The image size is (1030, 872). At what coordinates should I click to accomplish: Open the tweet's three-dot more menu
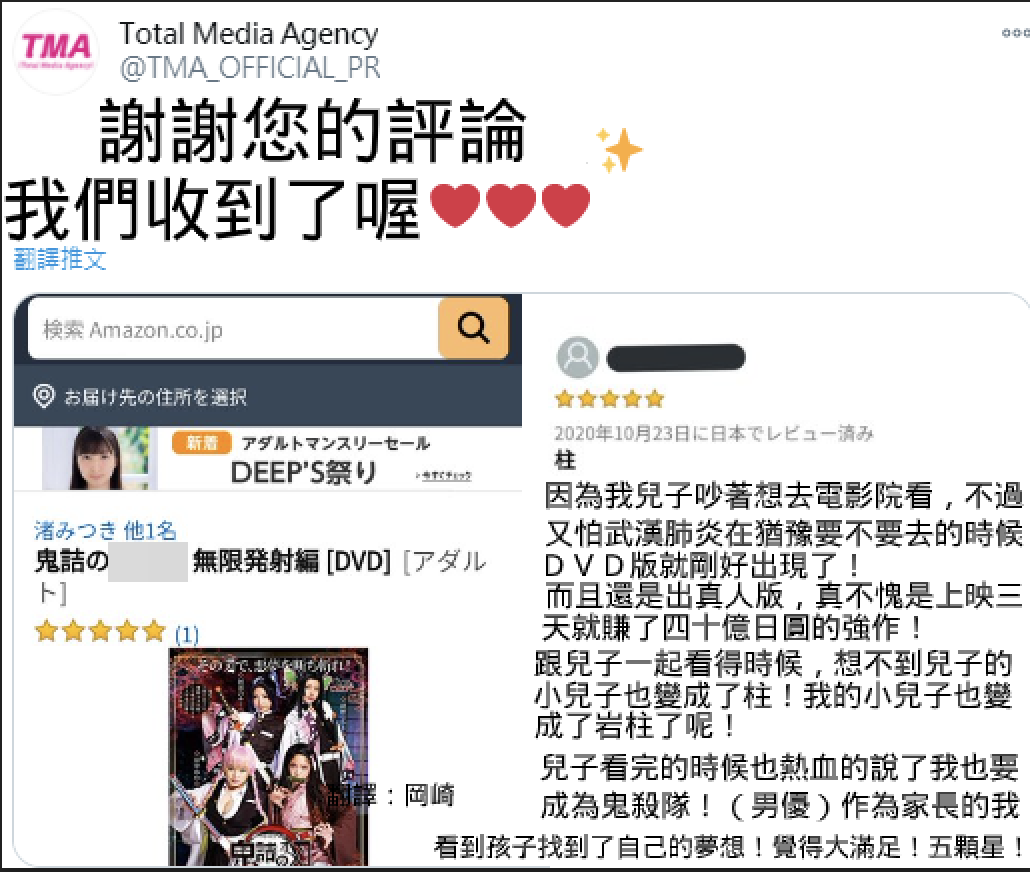pyautogui.click(x=1015, y=33)
